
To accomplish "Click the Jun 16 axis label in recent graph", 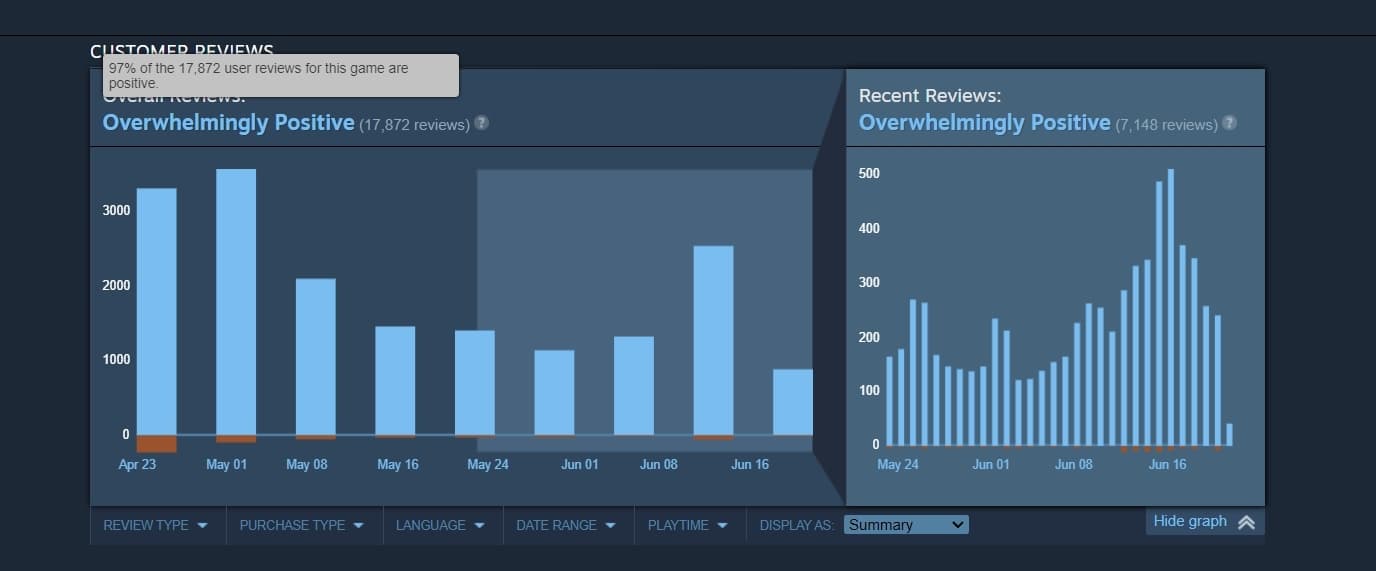I will pyautogui.click(x=1167, y=465).
